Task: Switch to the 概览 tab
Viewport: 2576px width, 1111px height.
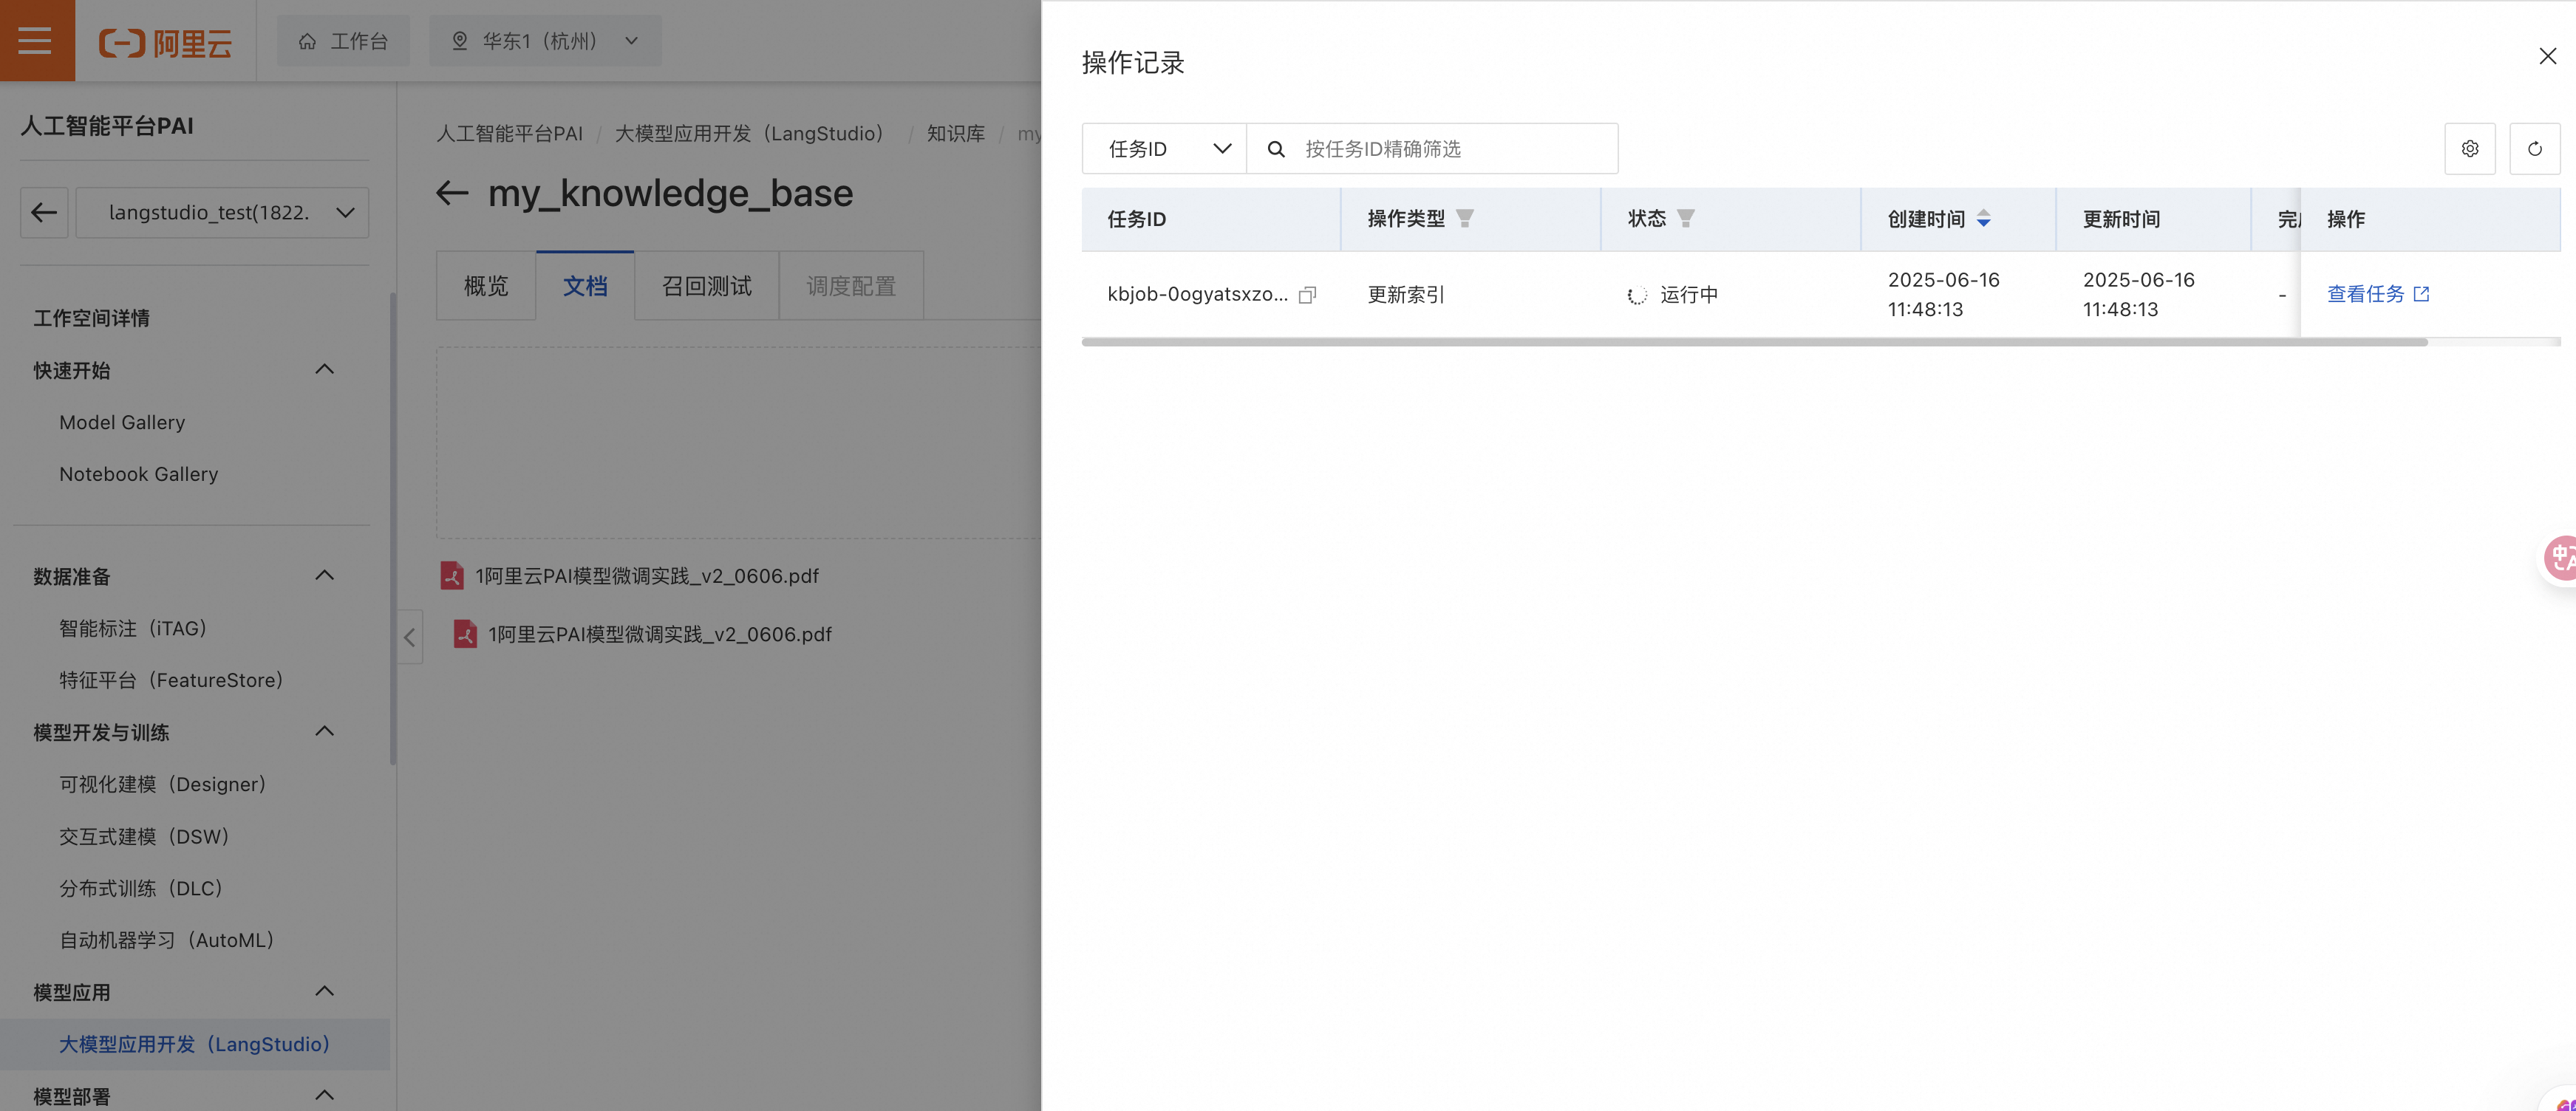Action: click(x=486, y=286)
